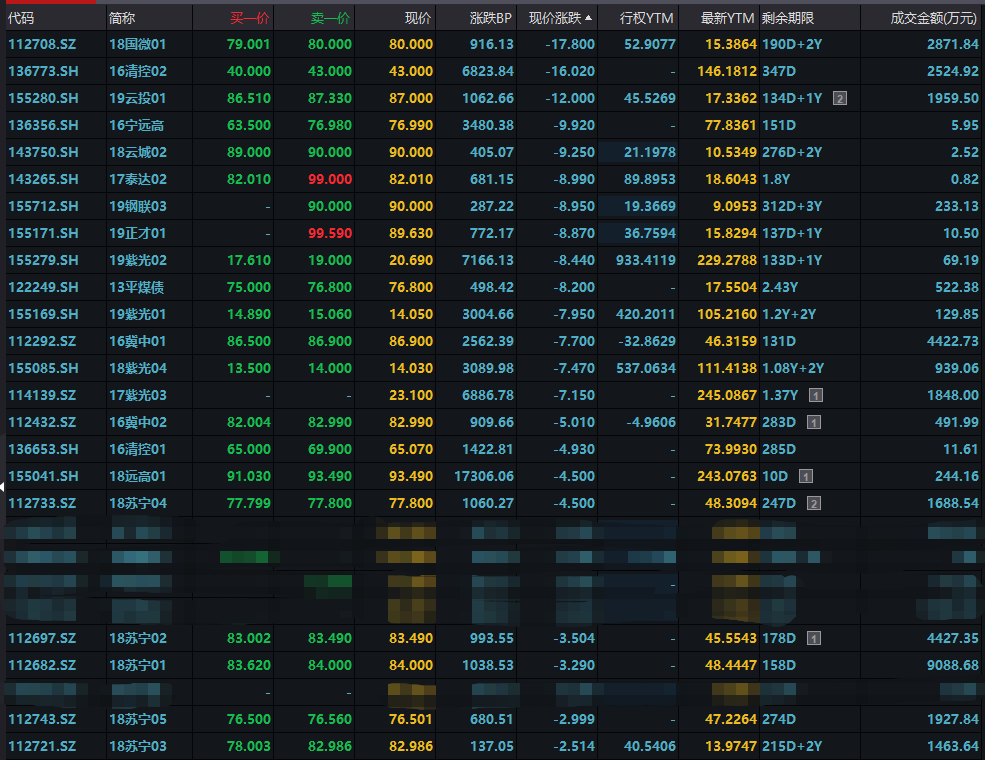
Task: Click turnover 9088.68 for 18苏宁01
Action: (x=953, y=666)
